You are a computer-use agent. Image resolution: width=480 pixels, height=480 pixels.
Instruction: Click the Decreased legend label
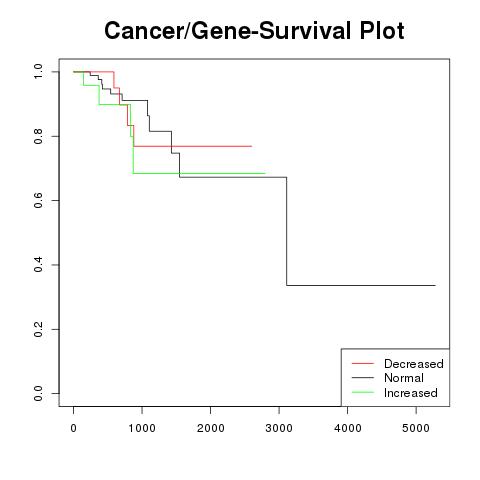(414, 363)
